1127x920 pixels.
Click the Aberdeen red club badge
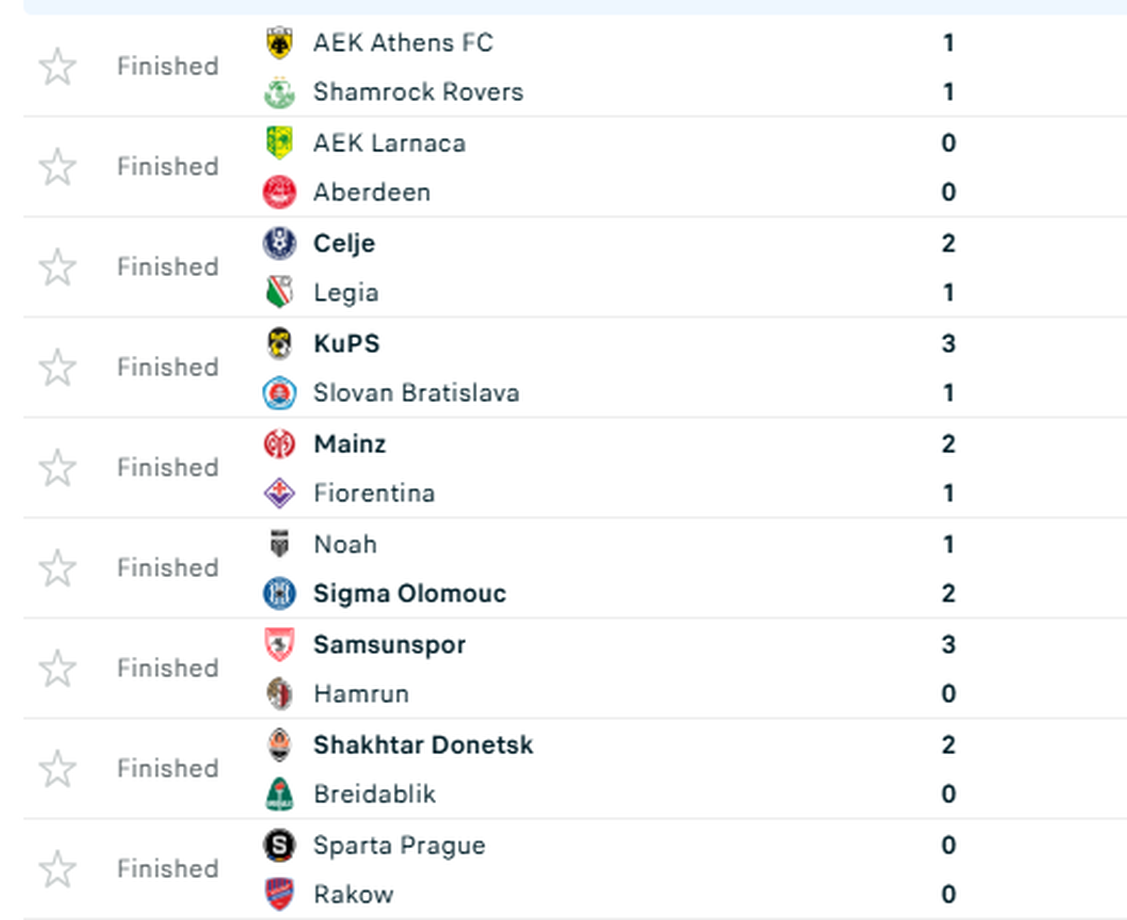pyautogui.click(x=279, y=192)
